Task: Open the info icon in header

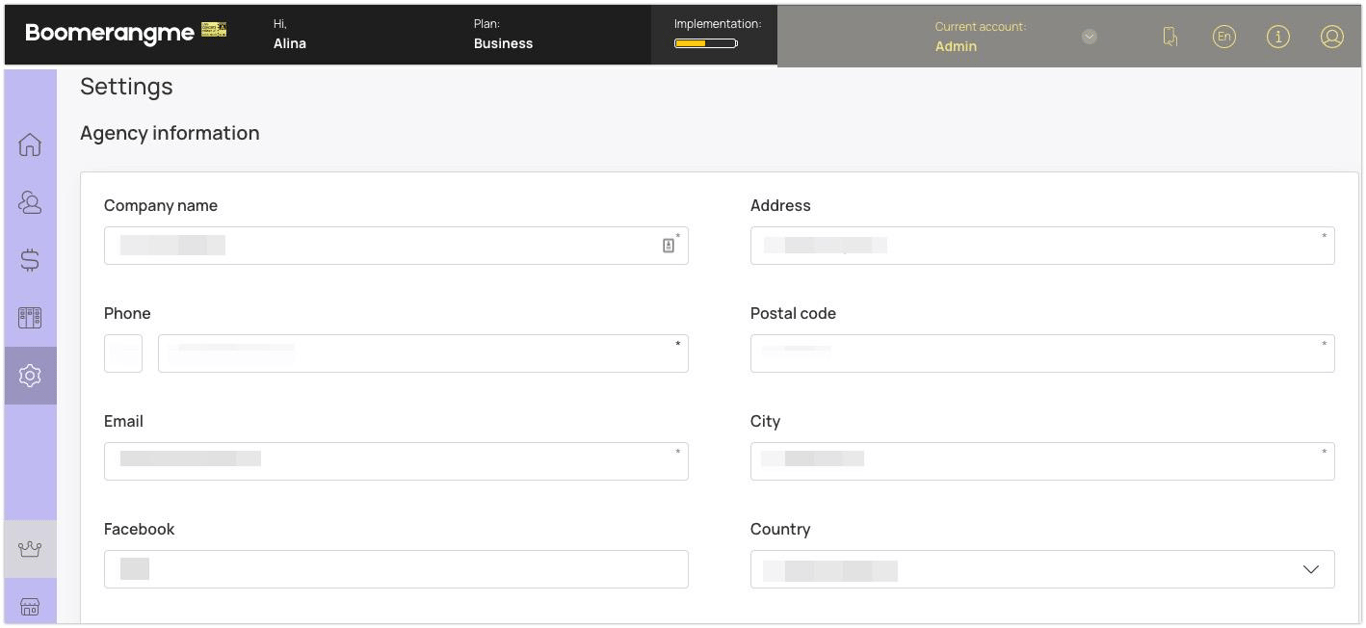Action: 1278,37
